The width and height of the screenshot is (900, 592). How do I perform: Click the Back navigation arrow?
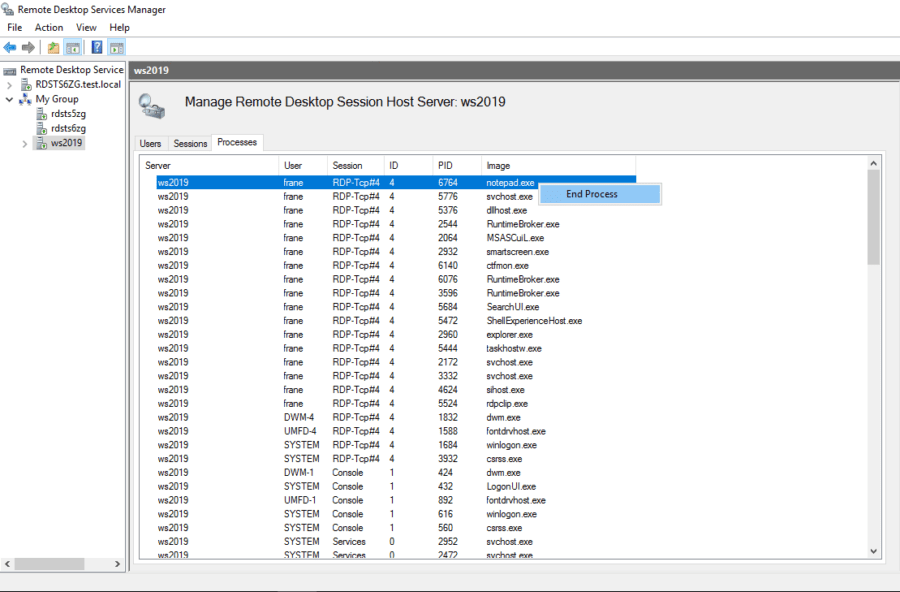click(10, 46)
